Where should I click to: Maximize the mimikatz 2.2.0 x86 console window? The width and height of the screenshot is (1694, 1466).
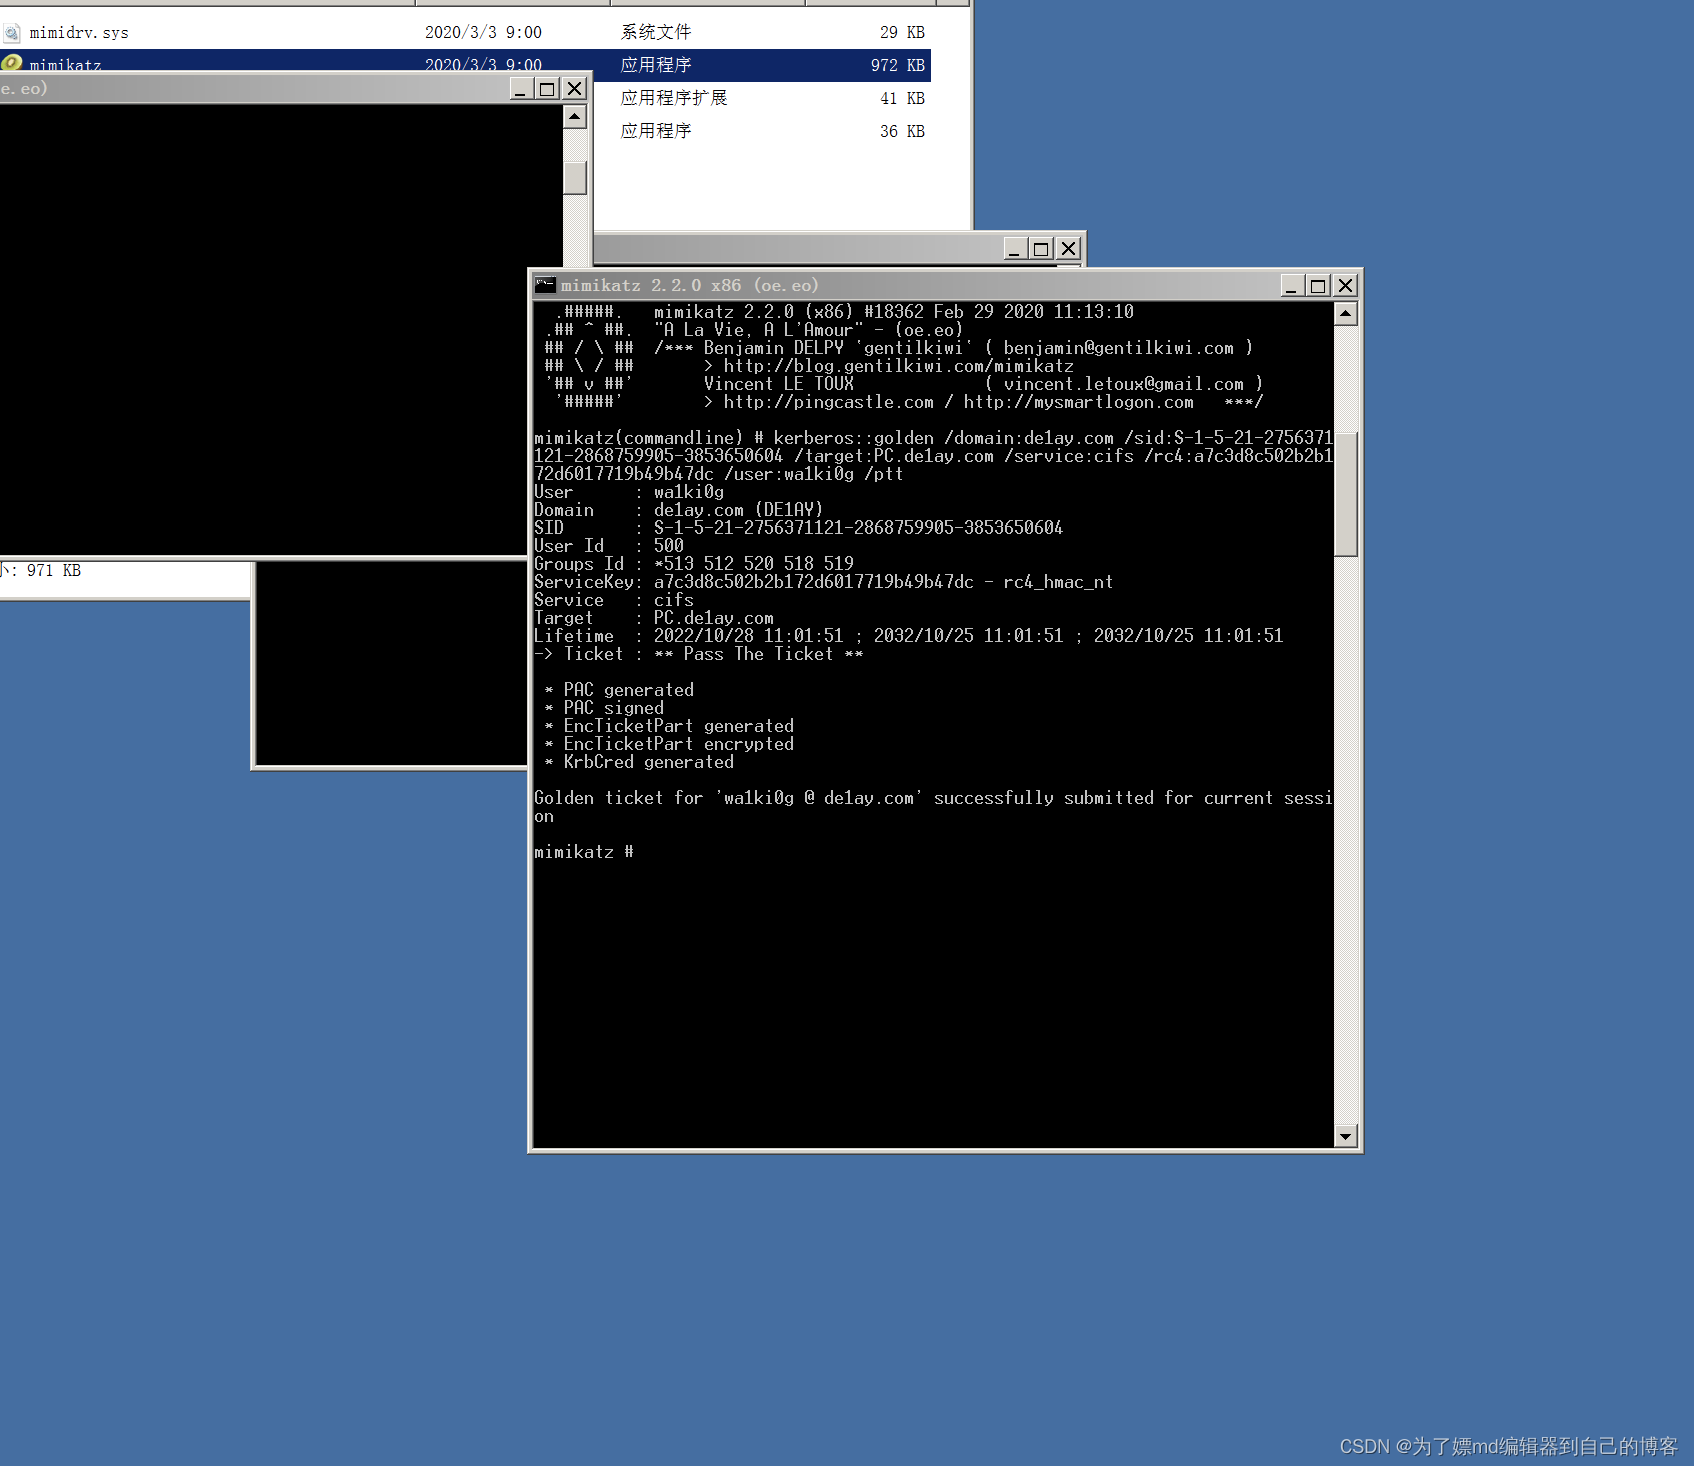1318,286
